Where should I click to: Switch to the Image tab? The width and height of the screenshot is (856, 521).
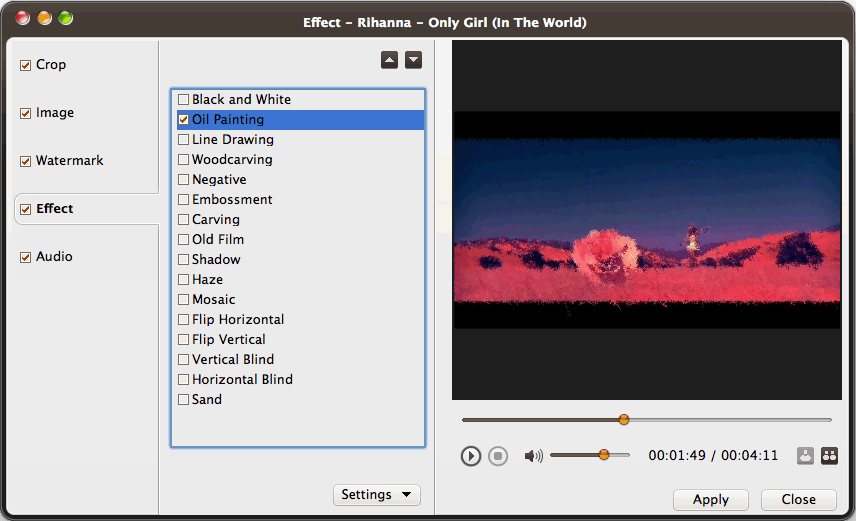[55, 113]
